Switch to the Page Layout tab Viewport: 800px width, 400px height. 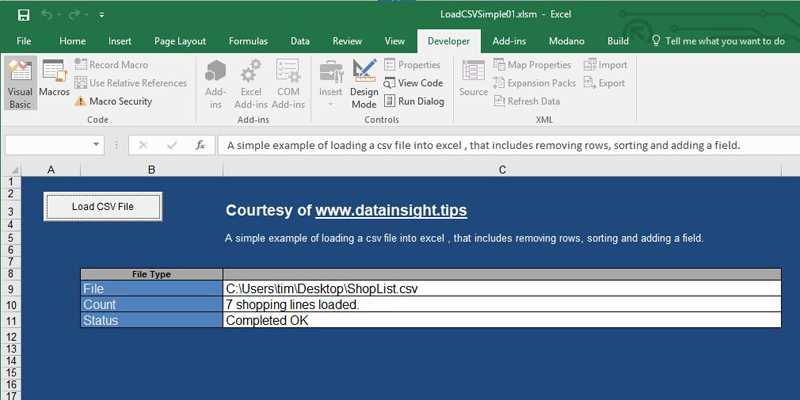point(180,41)
